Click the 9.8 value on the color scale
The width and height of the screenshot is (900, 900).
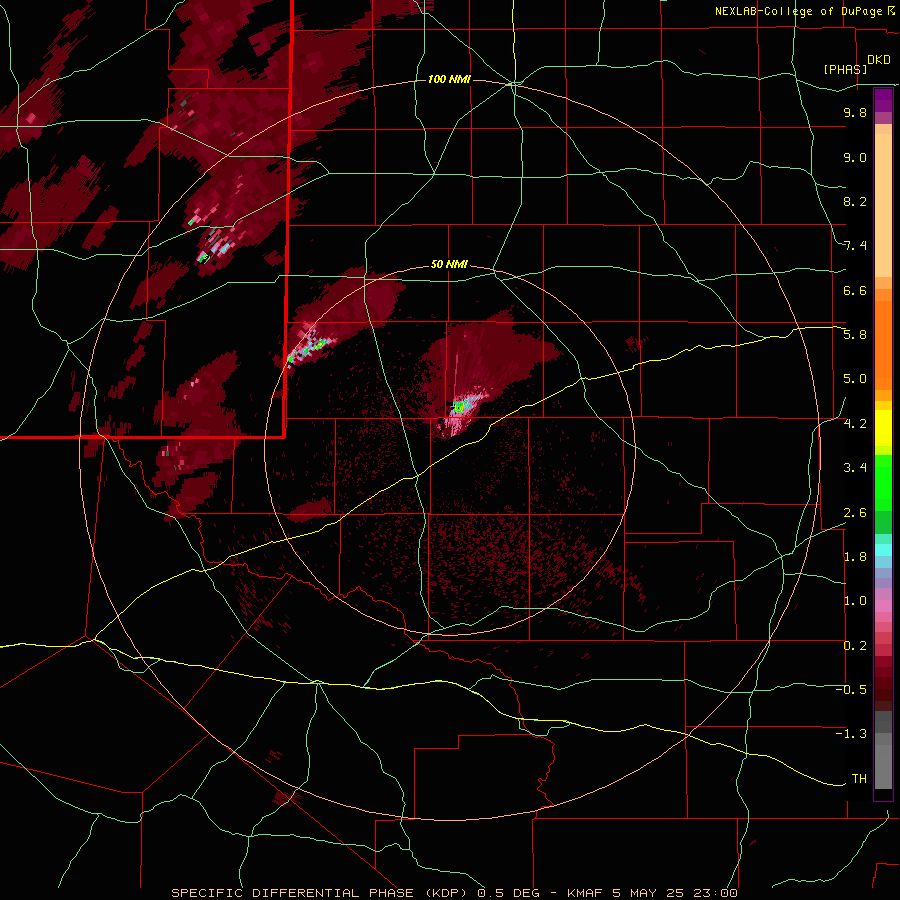coord(855,112)
